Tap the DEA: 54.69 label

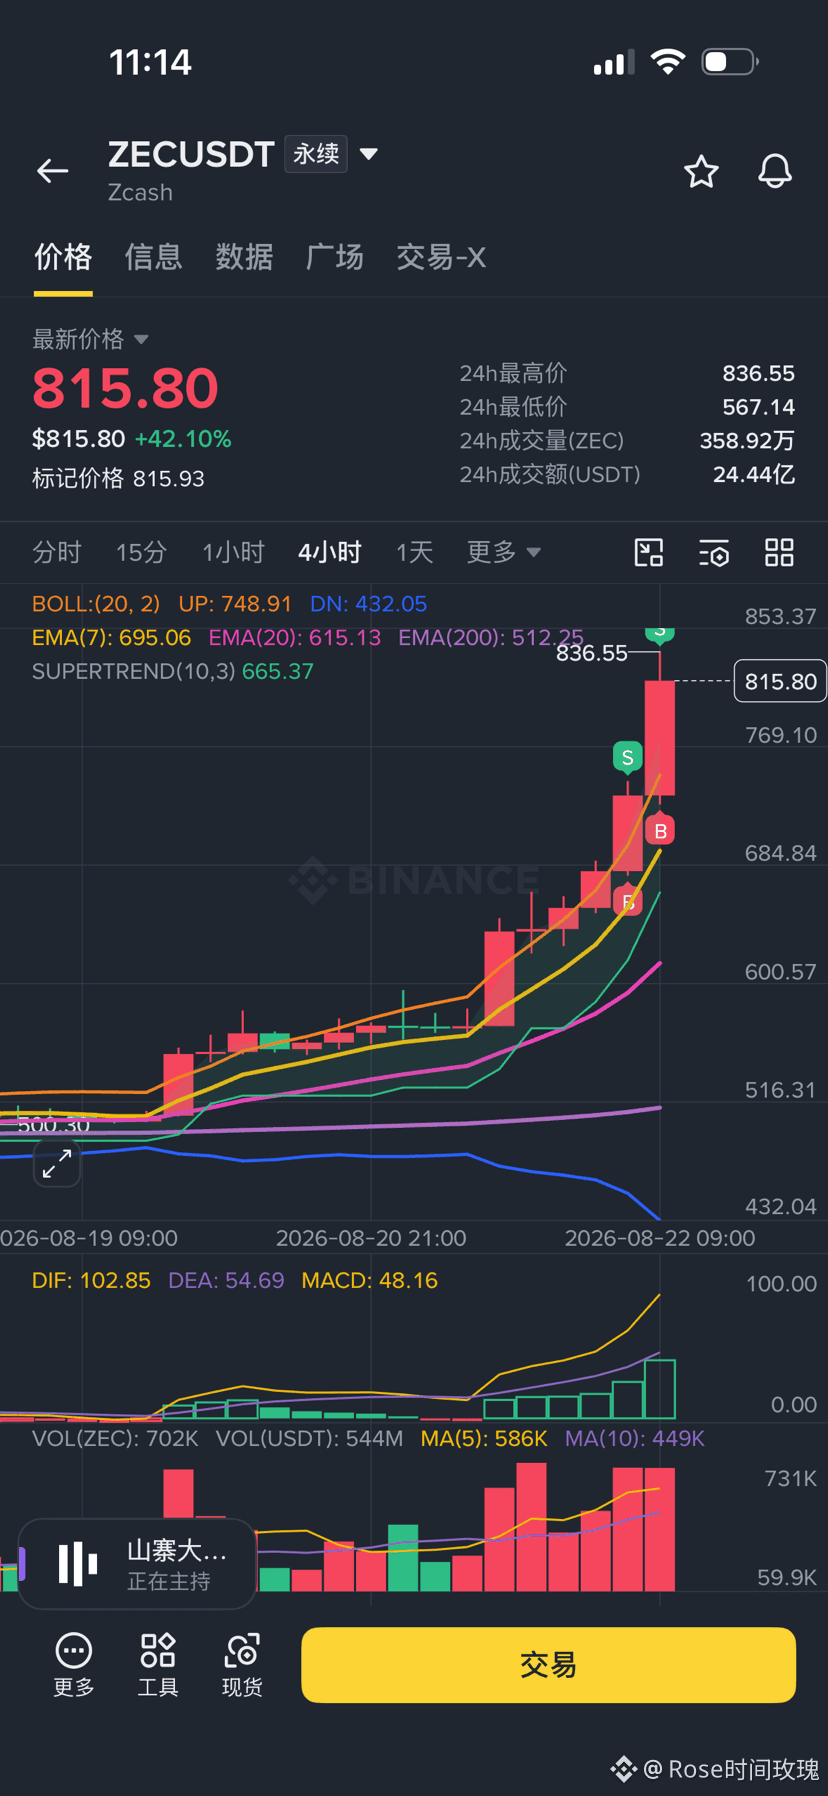(x=226, y=1281)
